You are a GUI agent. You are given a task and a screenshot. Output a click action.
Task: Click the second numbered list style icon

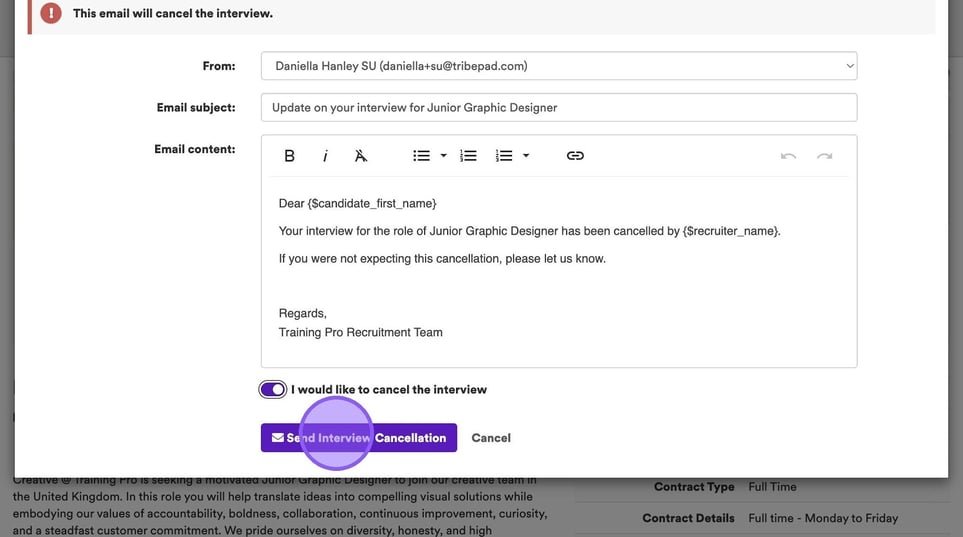tap(504, 156)
